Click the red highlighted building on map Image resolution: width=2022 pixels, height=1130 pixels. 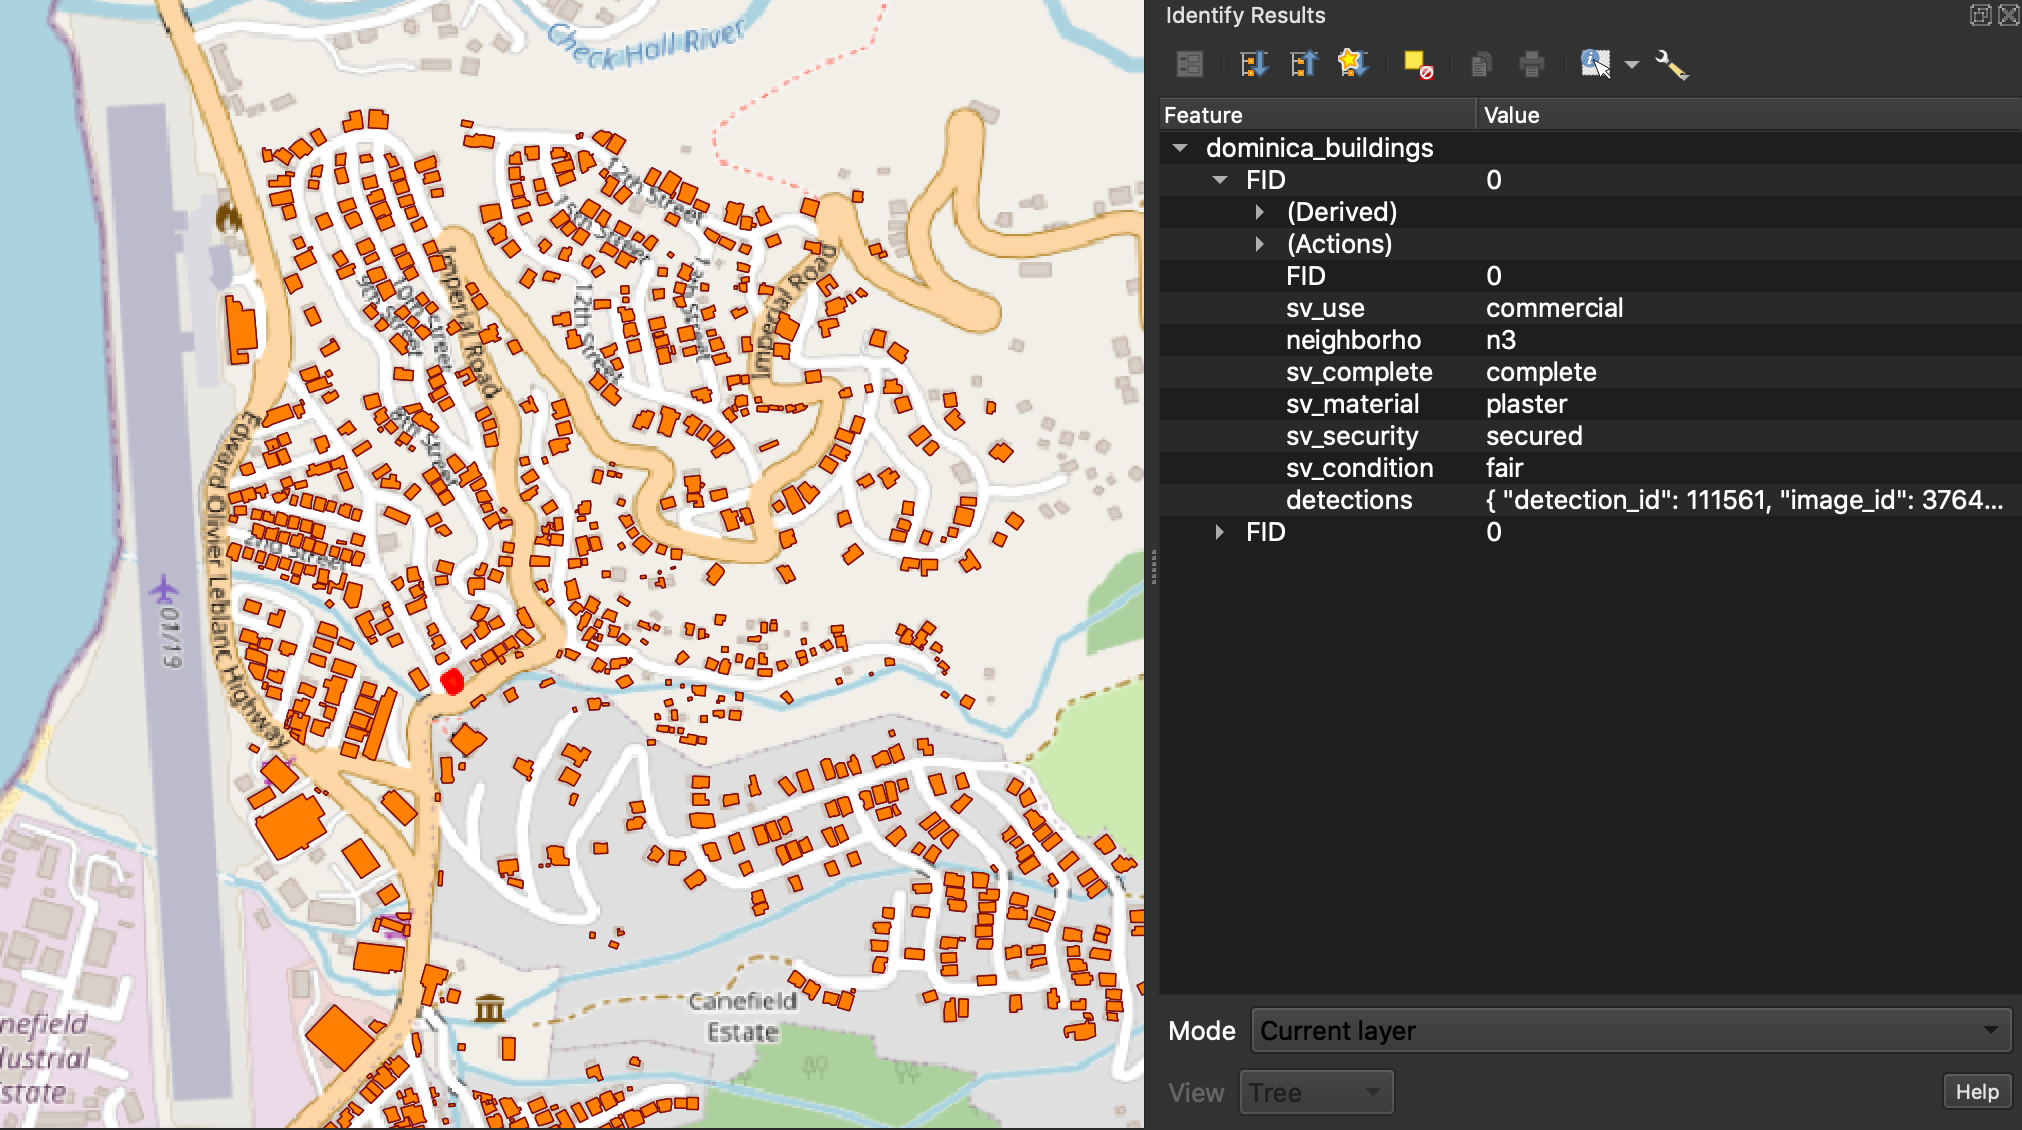452,682
